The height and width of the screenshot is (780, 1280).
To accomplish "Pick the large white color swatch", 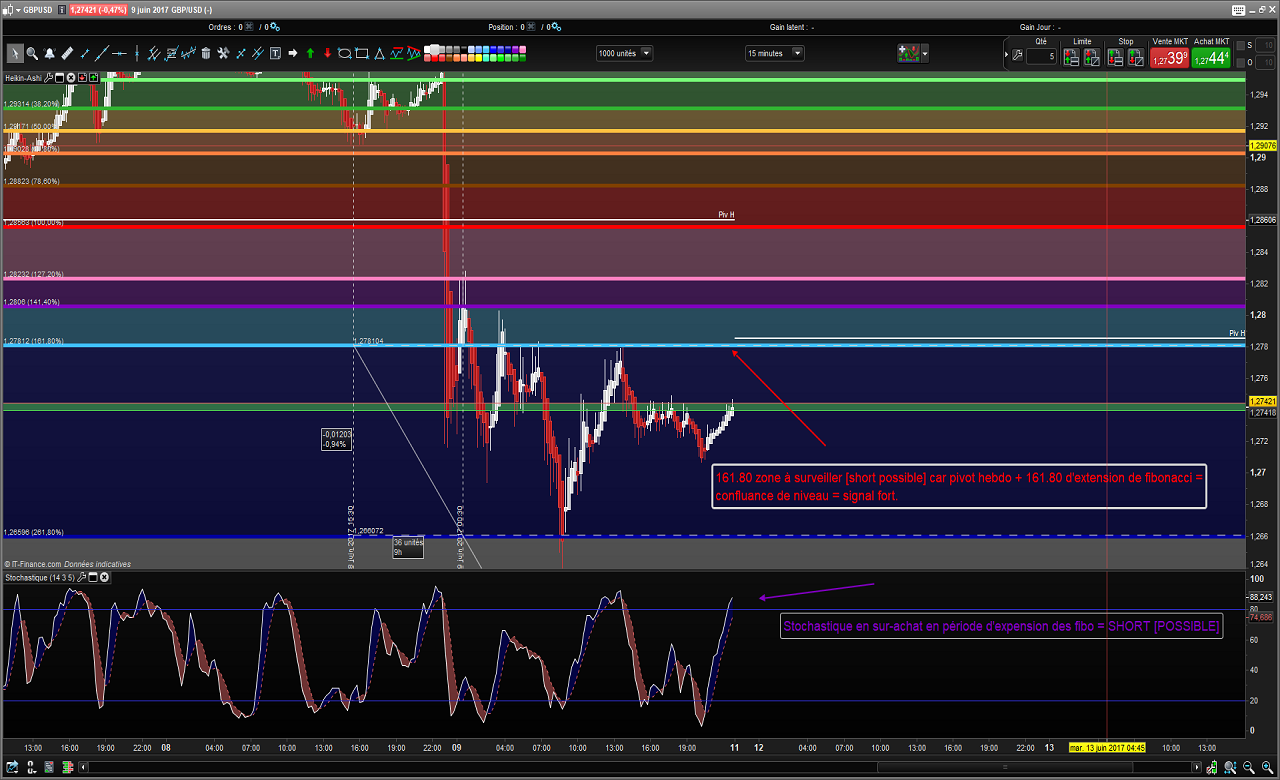I will [434, 49].
